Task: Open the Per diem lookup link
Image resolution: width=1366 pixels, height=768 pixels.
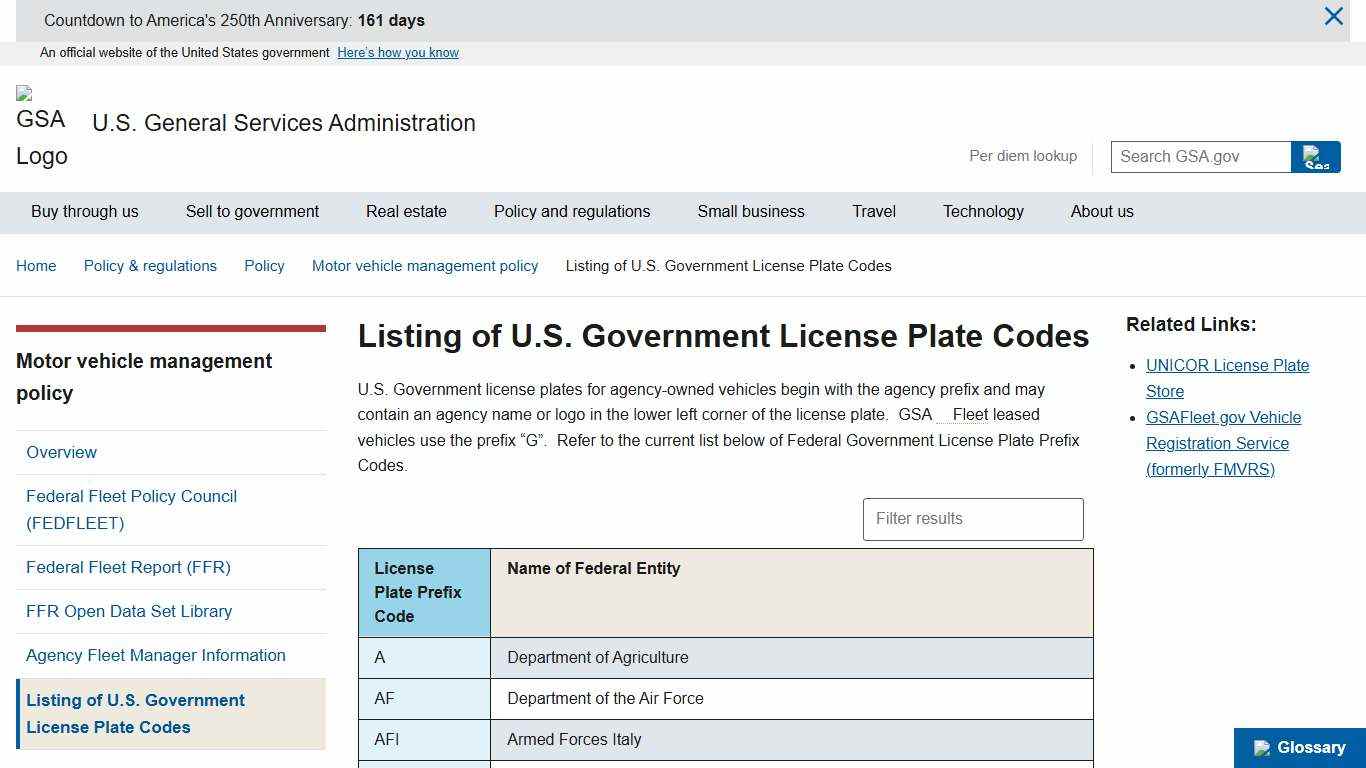Action: click(1022, 156)
